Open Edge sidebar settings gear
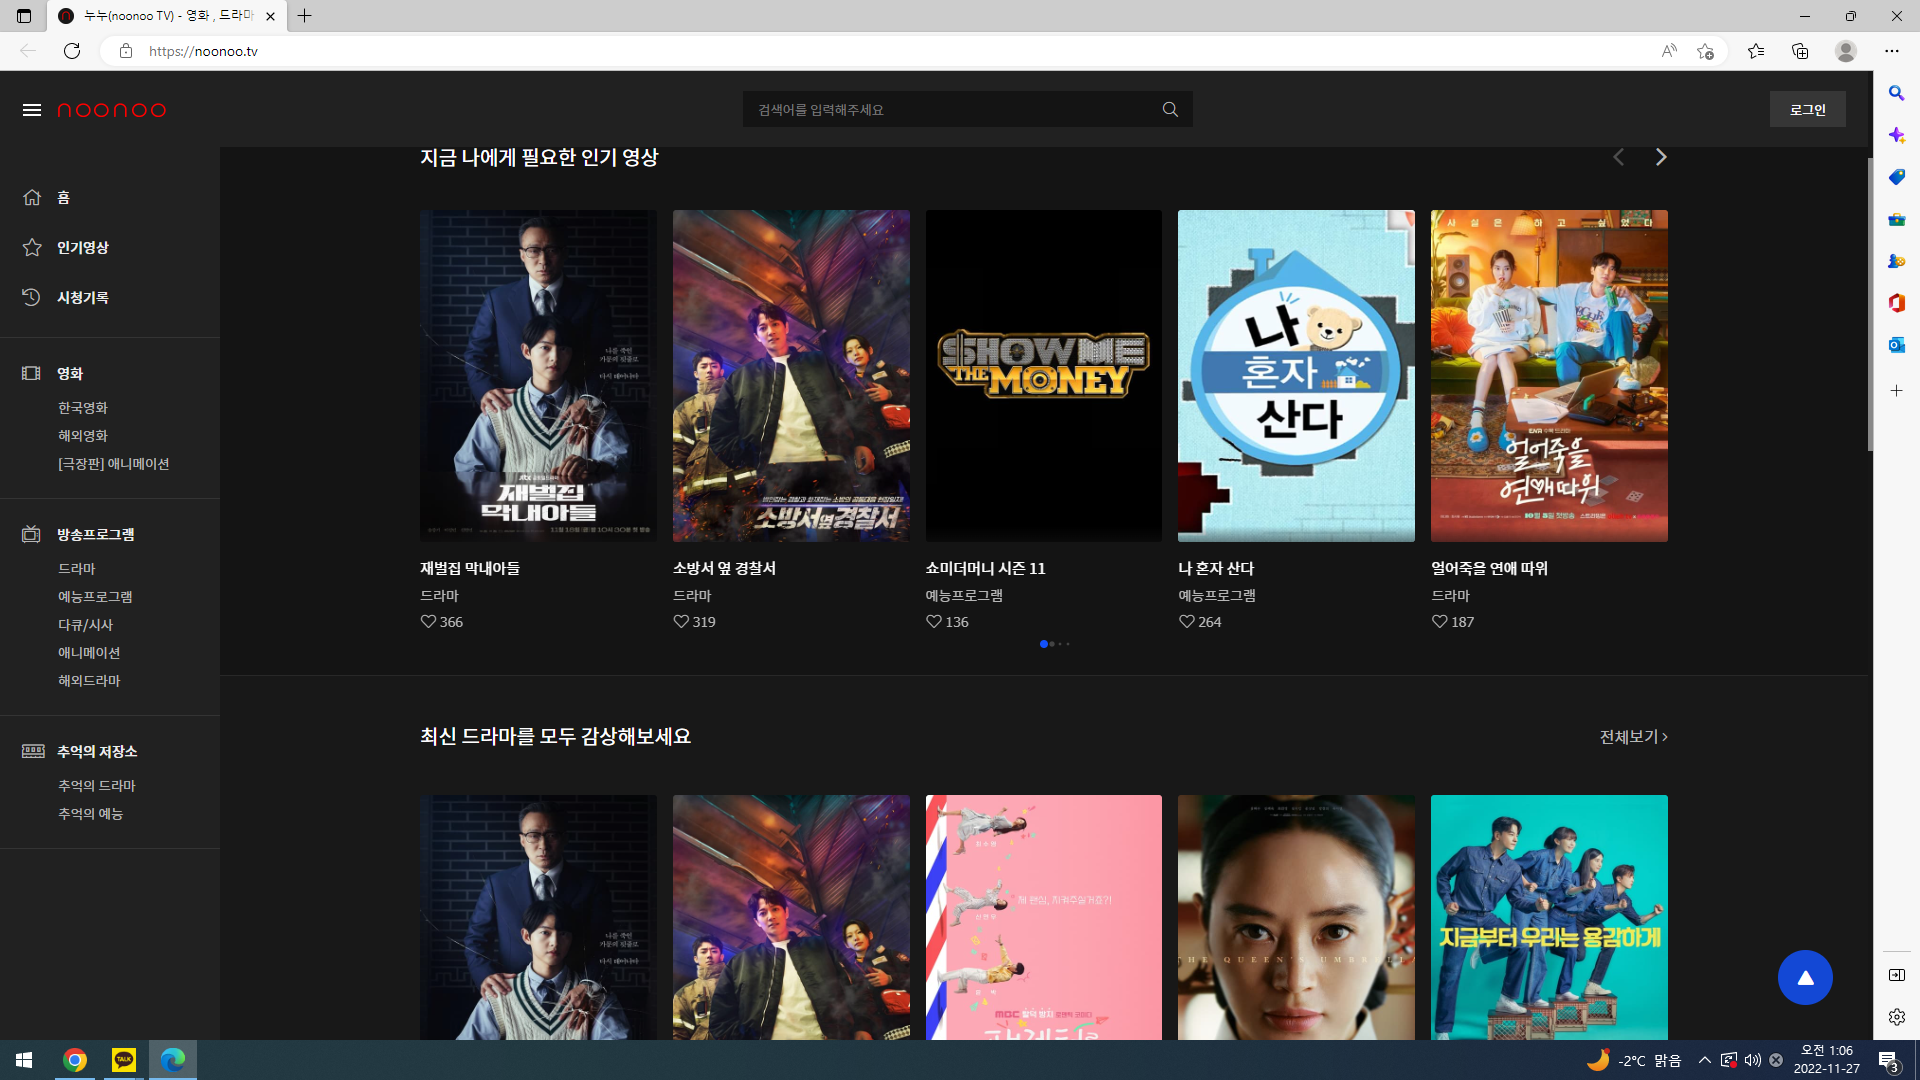Image resolution: width=1920 pixels, height=1080 pixels. pos(1896,1017)
